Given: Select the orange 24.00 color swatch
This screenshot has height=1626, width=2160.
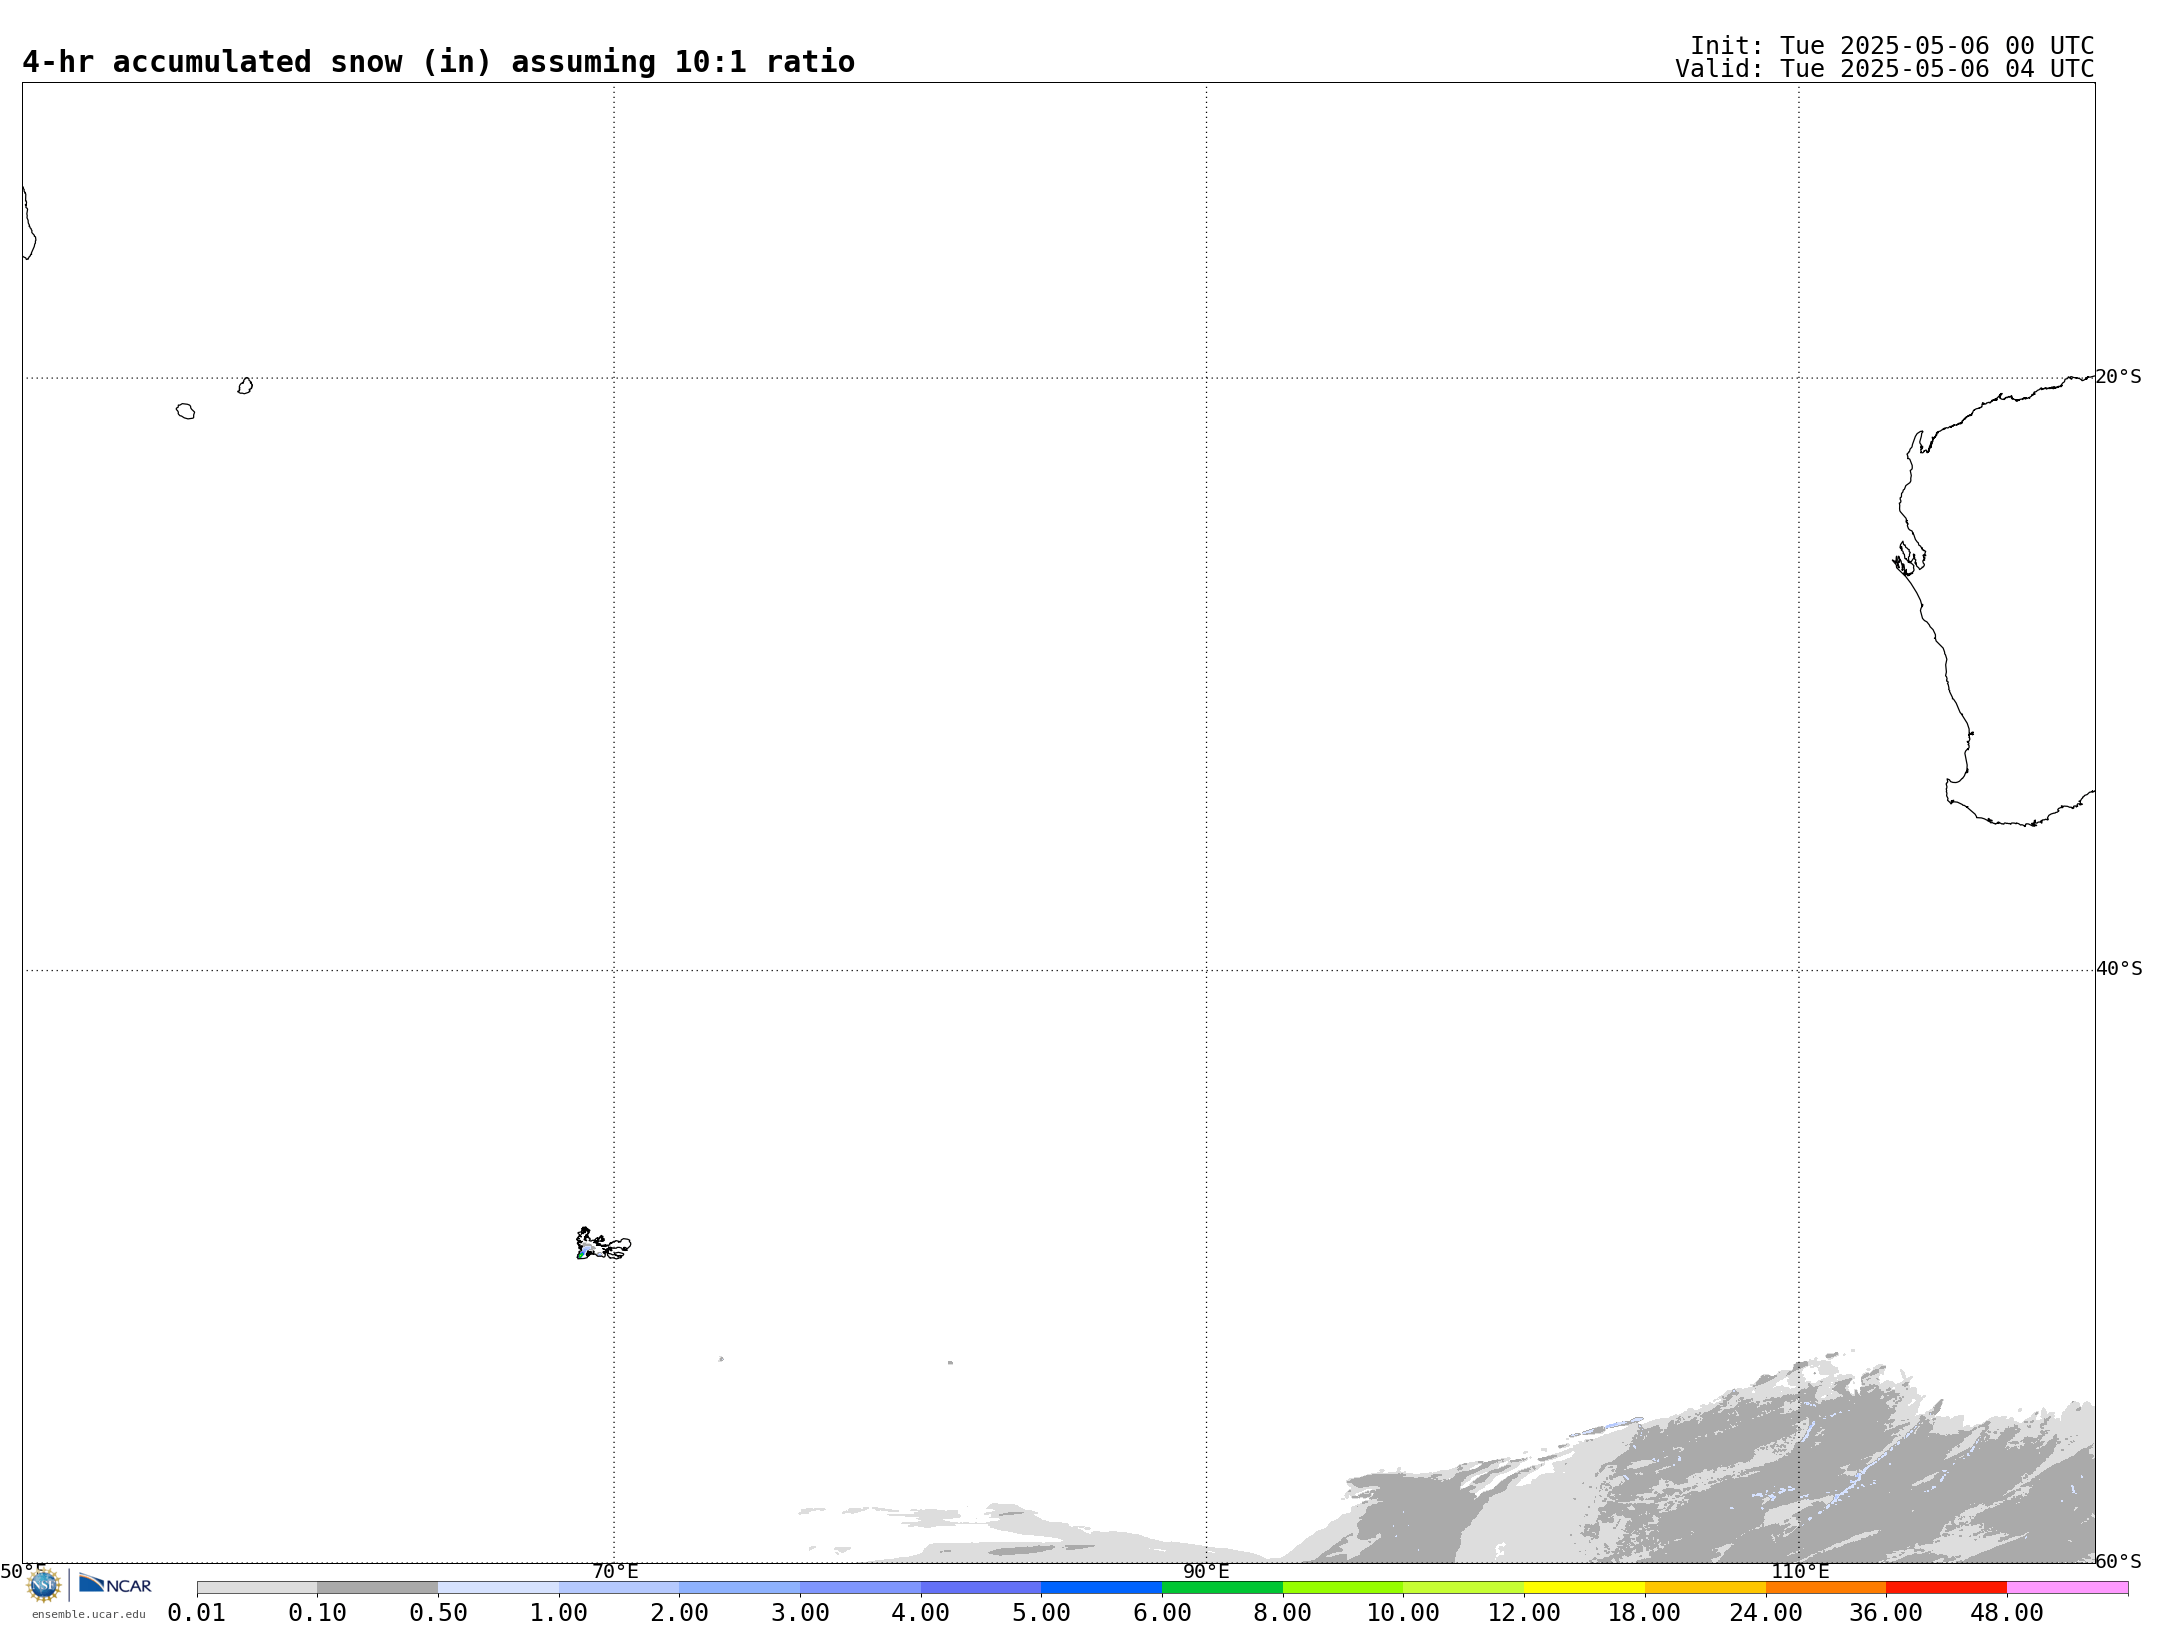Looking at the screenshot, I should [1825, 1588].
